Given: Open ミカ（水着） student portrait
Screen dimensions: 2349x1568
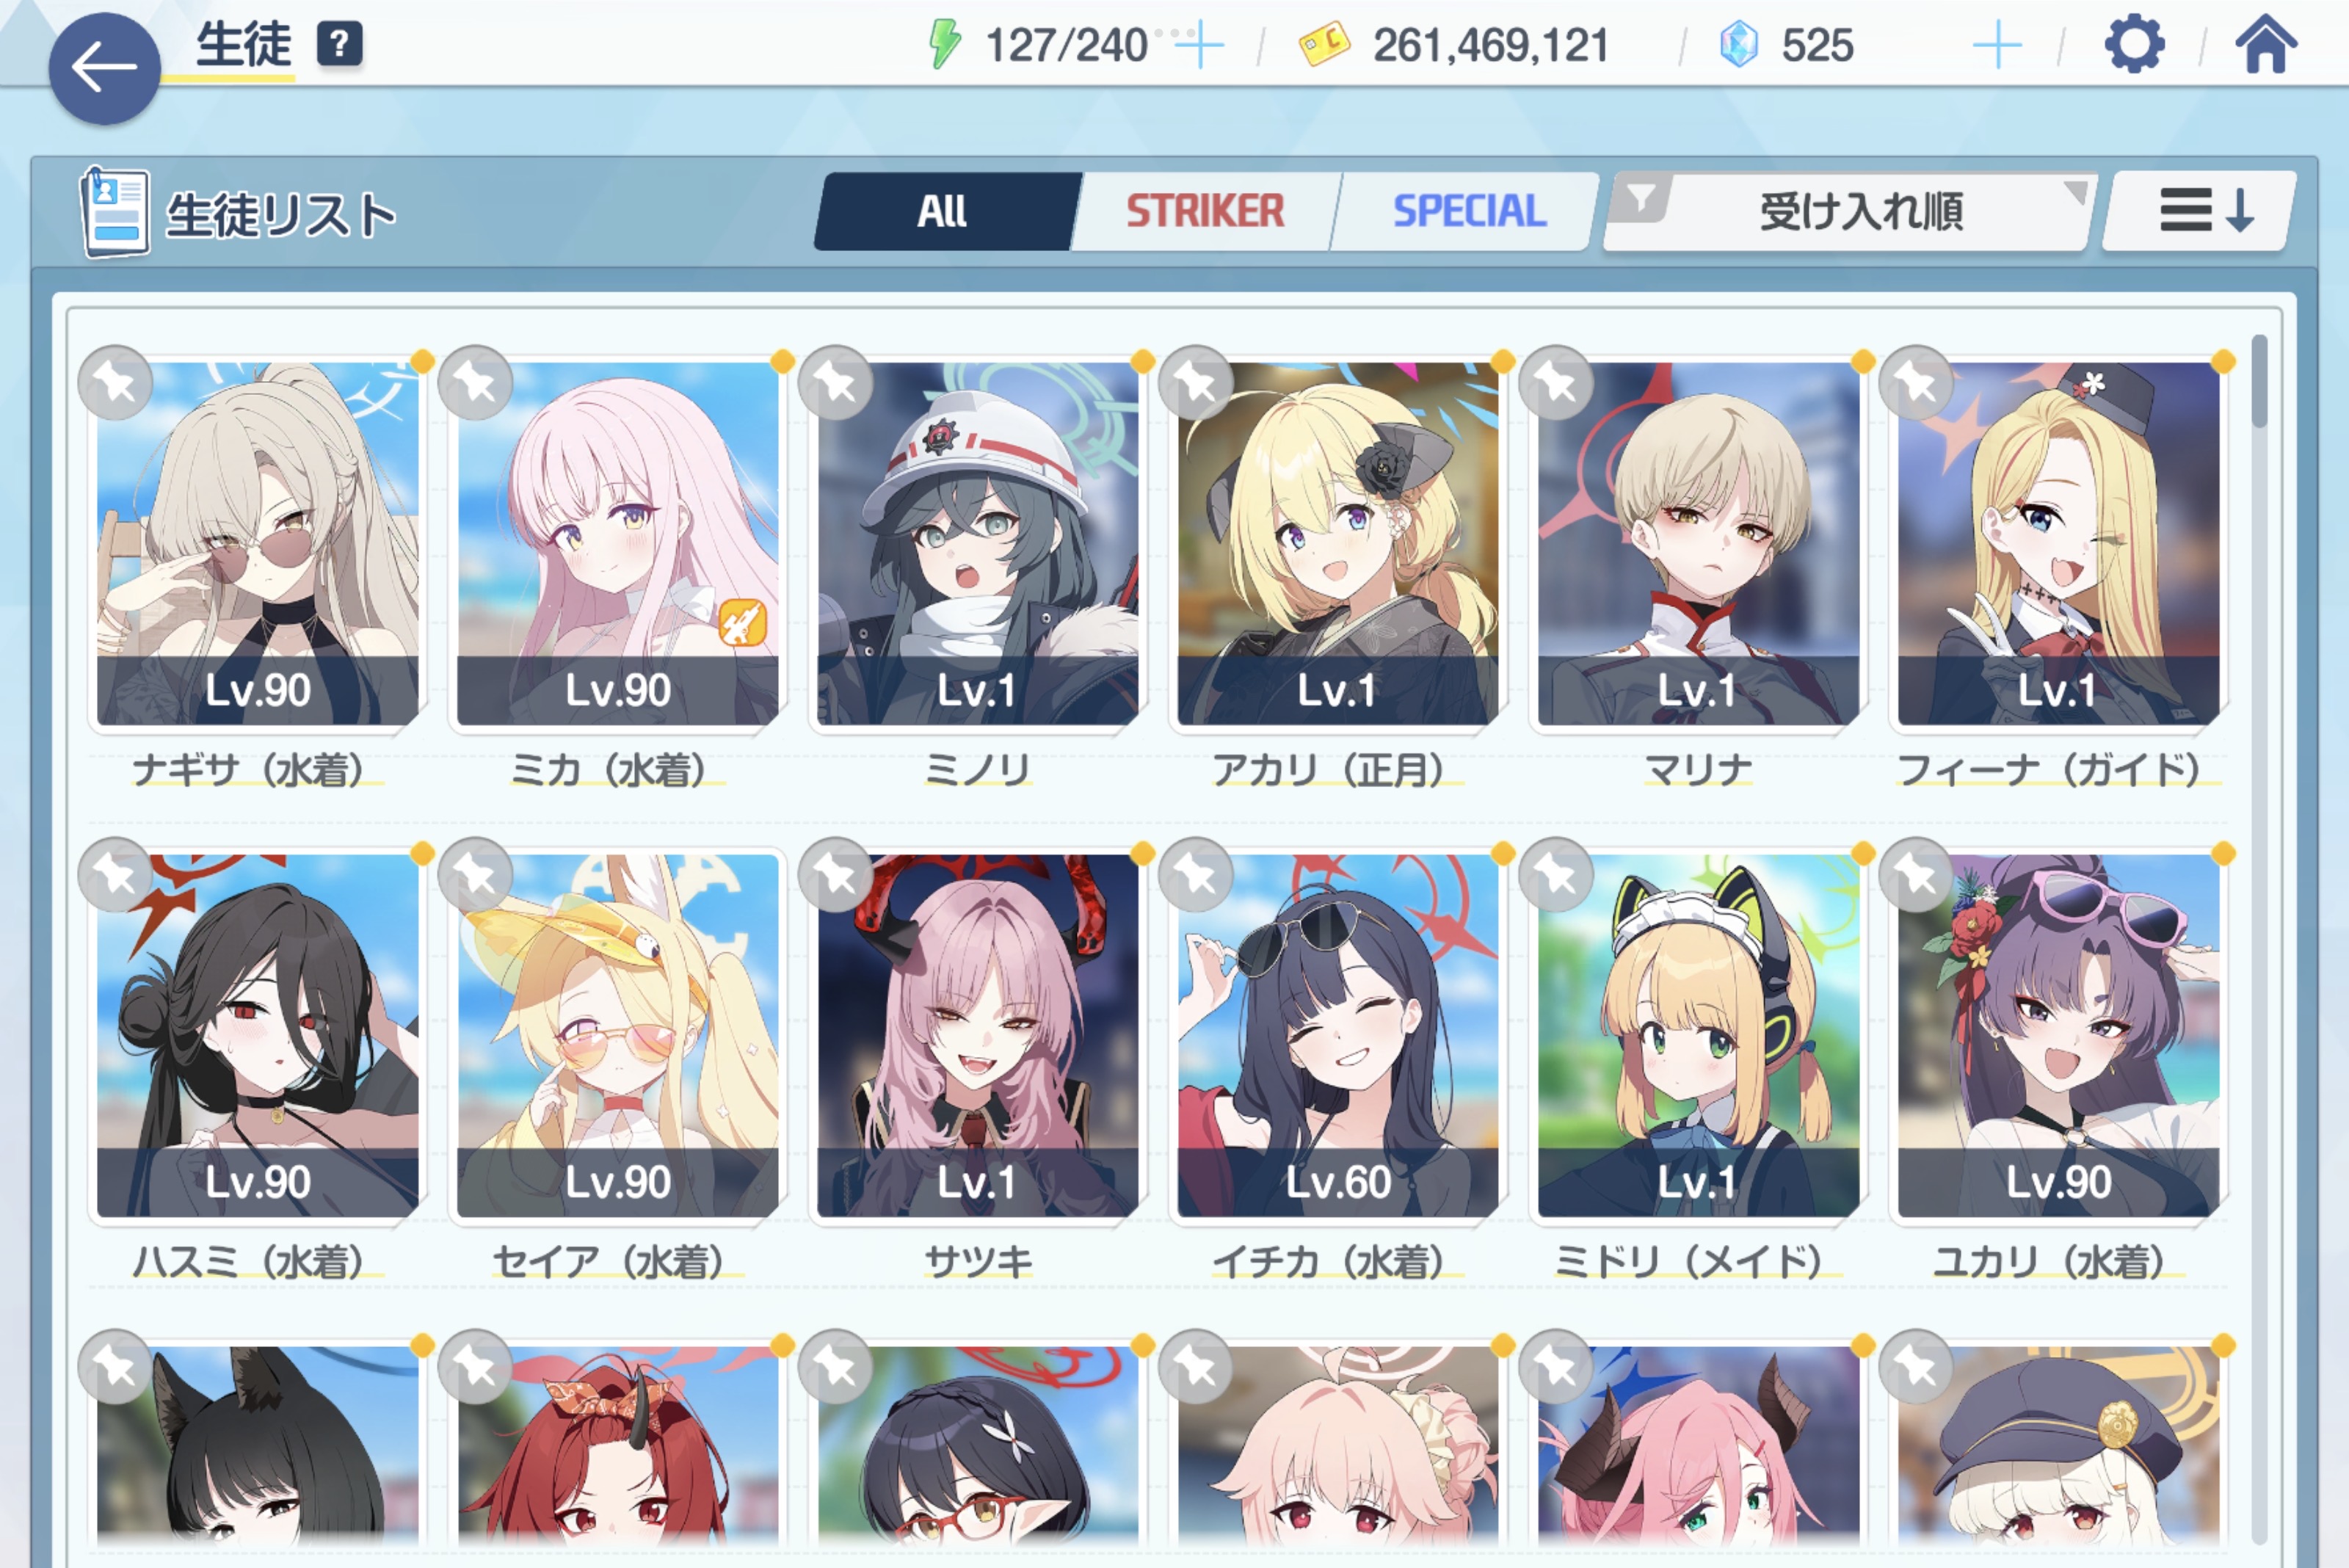Looking at the screenshot, I should (x=617, y=543).
